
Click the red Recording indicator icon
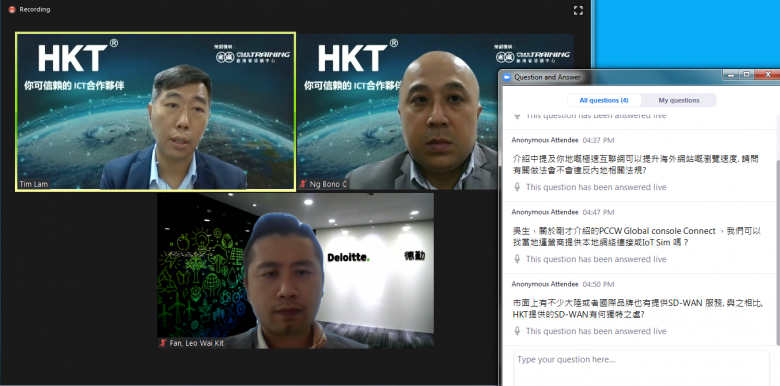click(11, 9)
